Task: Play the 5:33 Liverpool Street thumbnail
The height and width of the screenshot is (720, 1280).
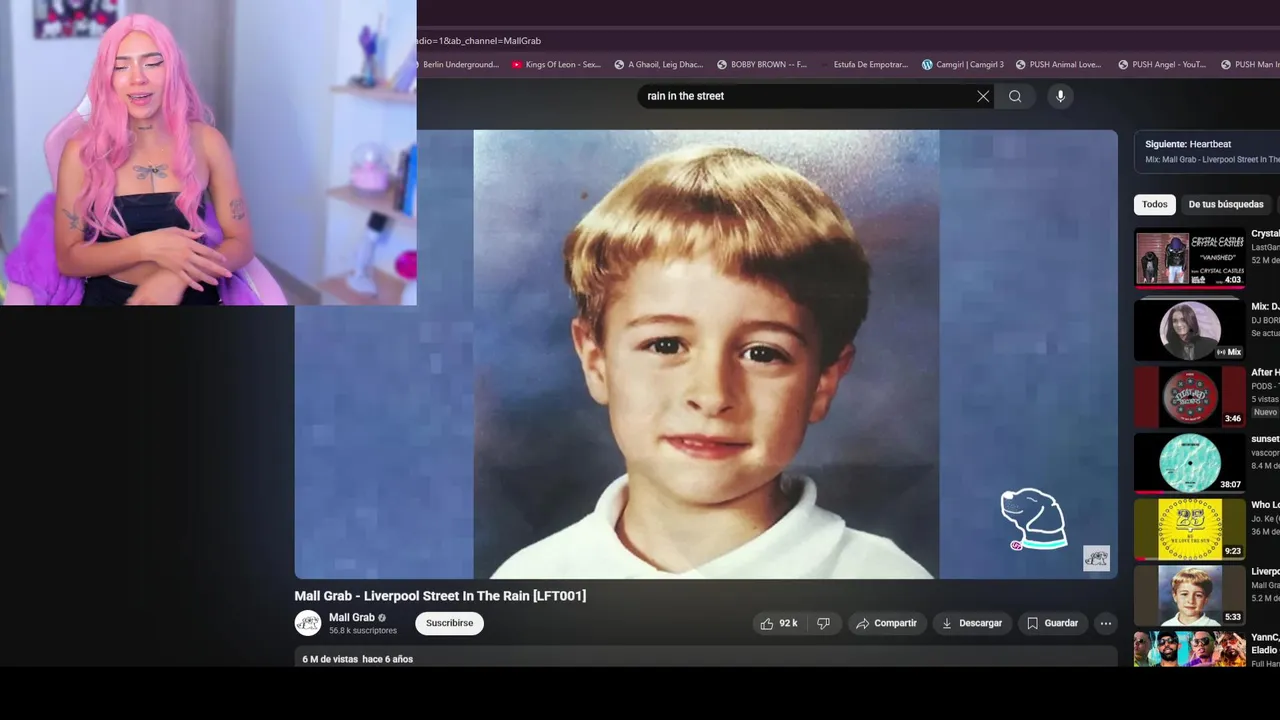Action: (1190, 595)
